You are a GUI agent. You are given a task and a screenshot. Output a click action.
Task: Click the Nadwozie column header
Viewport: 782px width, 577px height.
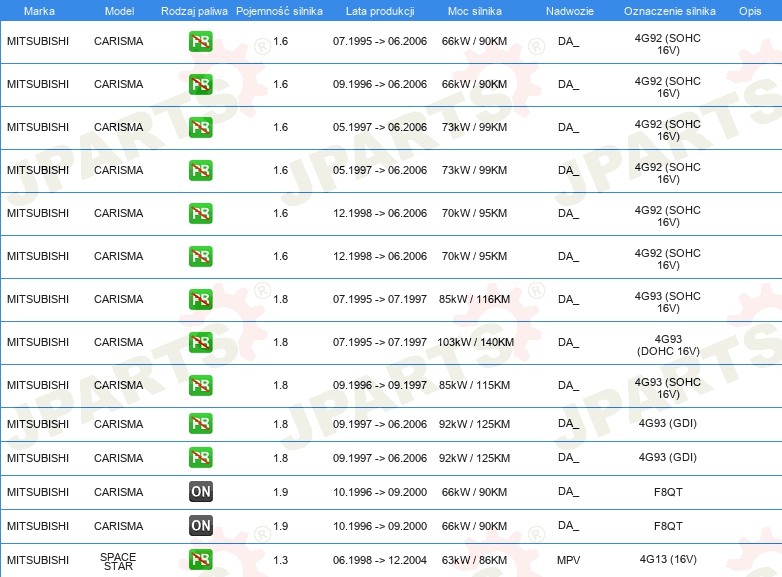(x=570, y=11)
